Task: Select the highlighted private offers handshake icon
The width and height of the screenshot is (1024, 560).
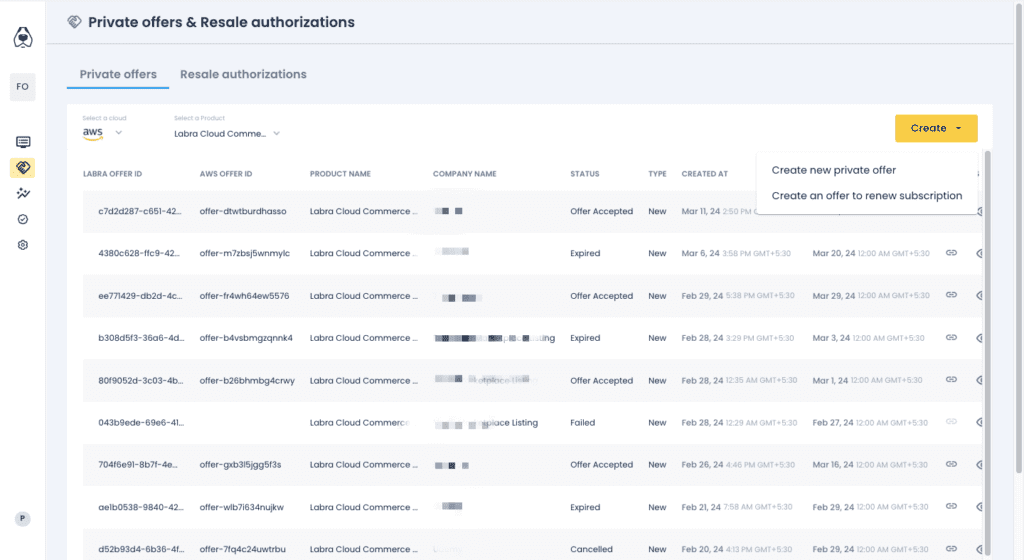Action: click(23, 167)
